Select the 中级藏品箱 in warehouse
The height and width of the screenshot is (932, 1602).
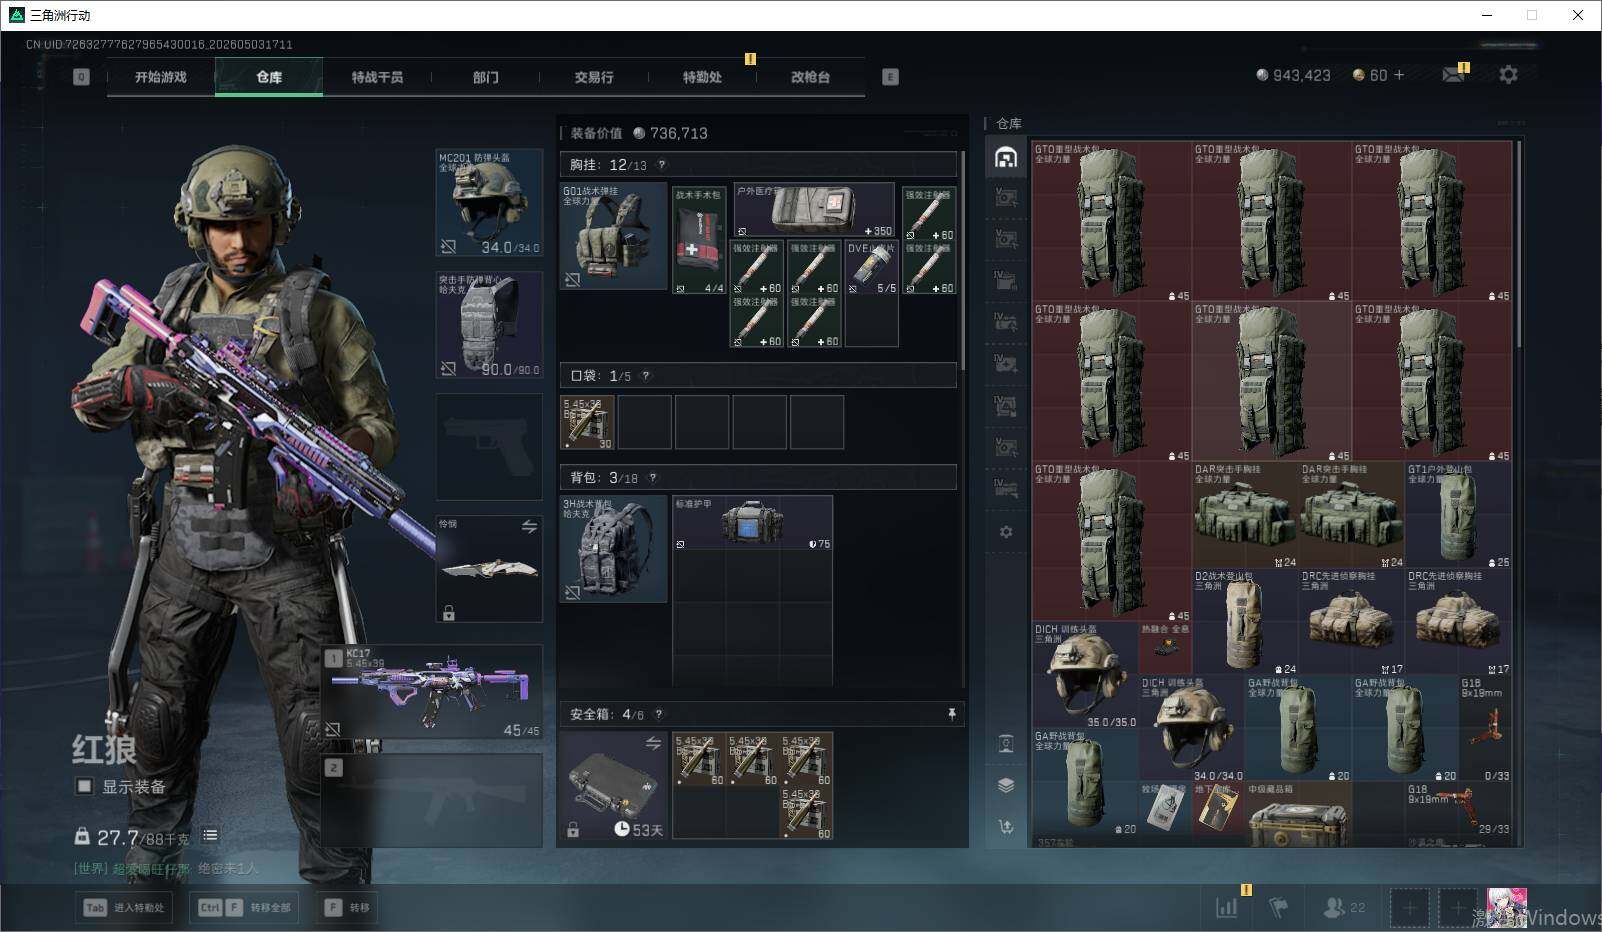tap(1298, 815)
